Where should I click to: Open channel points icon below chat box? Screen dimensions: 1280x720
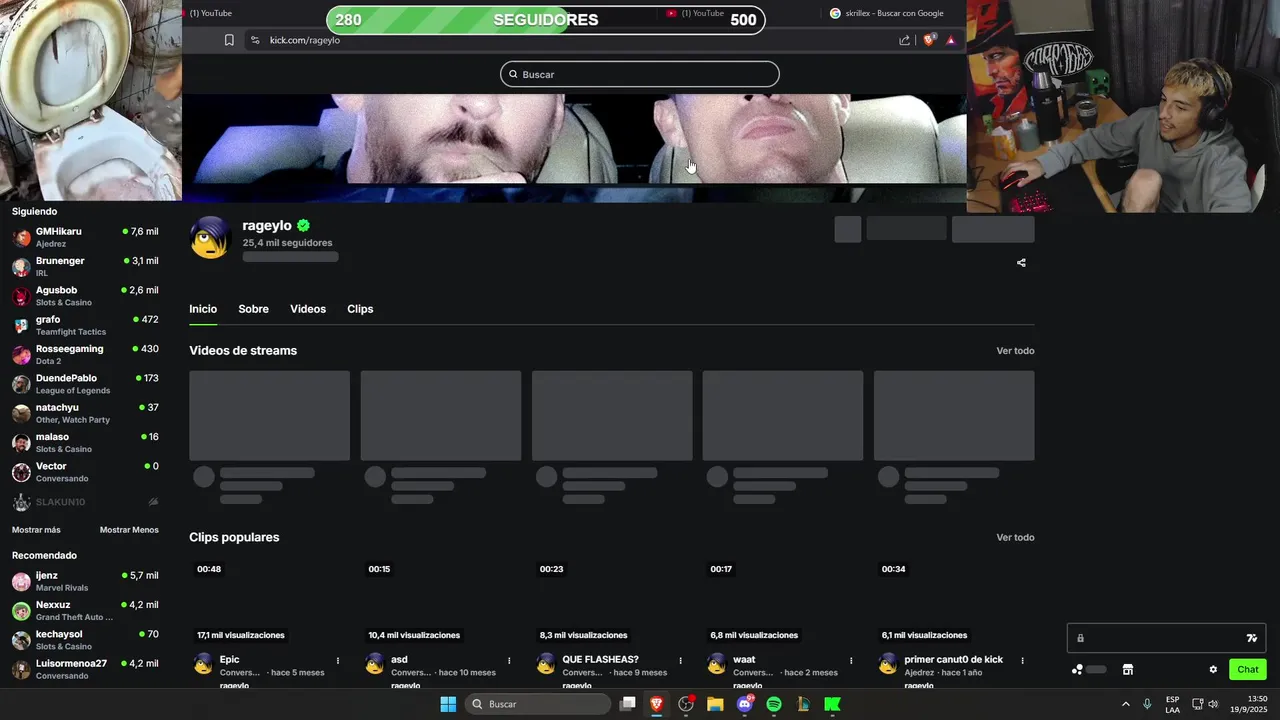[x=1077, y=670]
